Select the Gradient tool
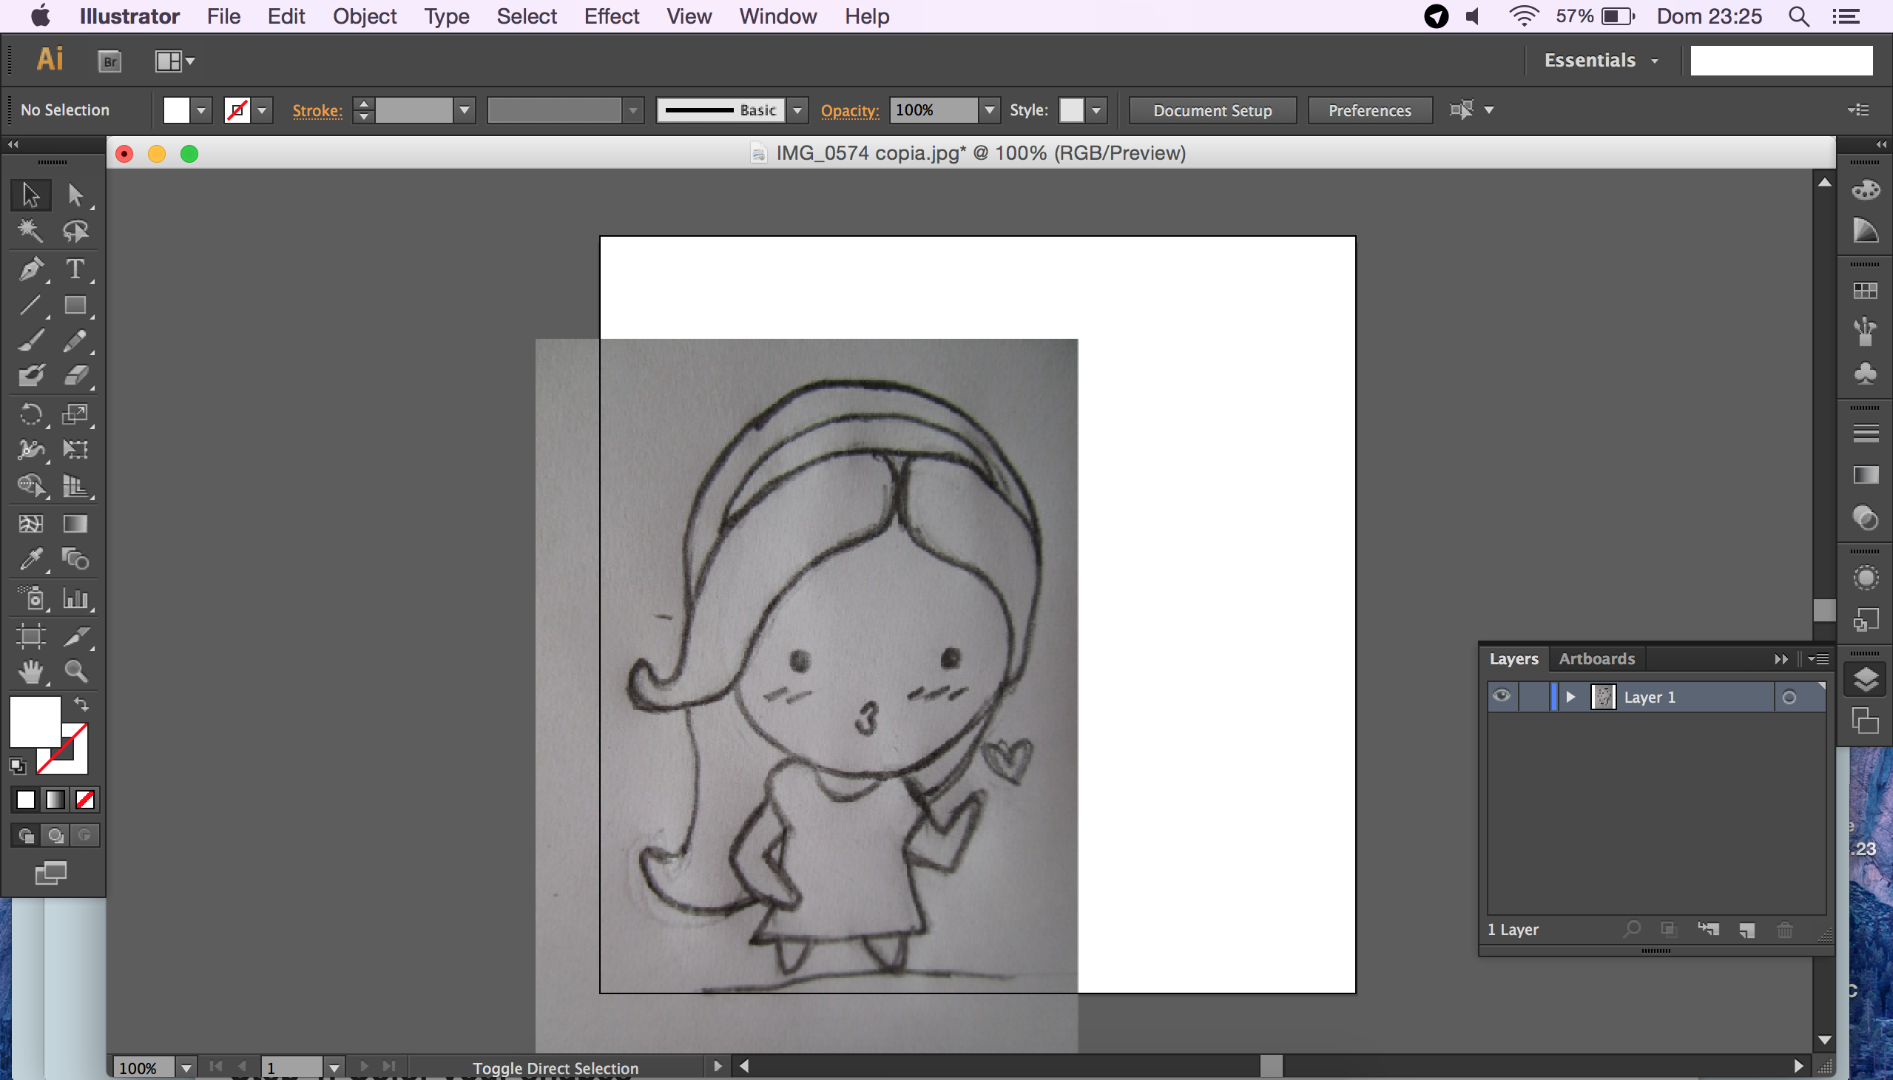 pos(75,523)
